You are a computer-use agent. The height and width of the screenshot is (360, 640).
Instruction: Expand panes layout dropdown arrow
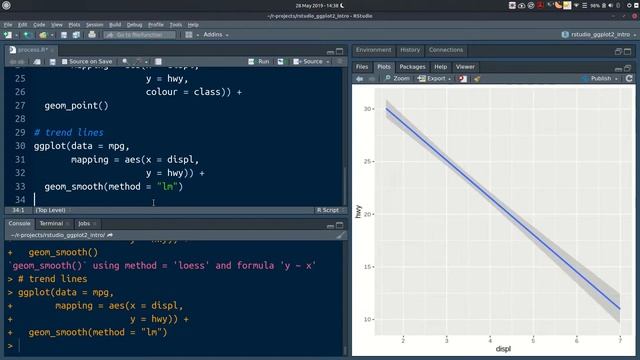coord(198,36)
